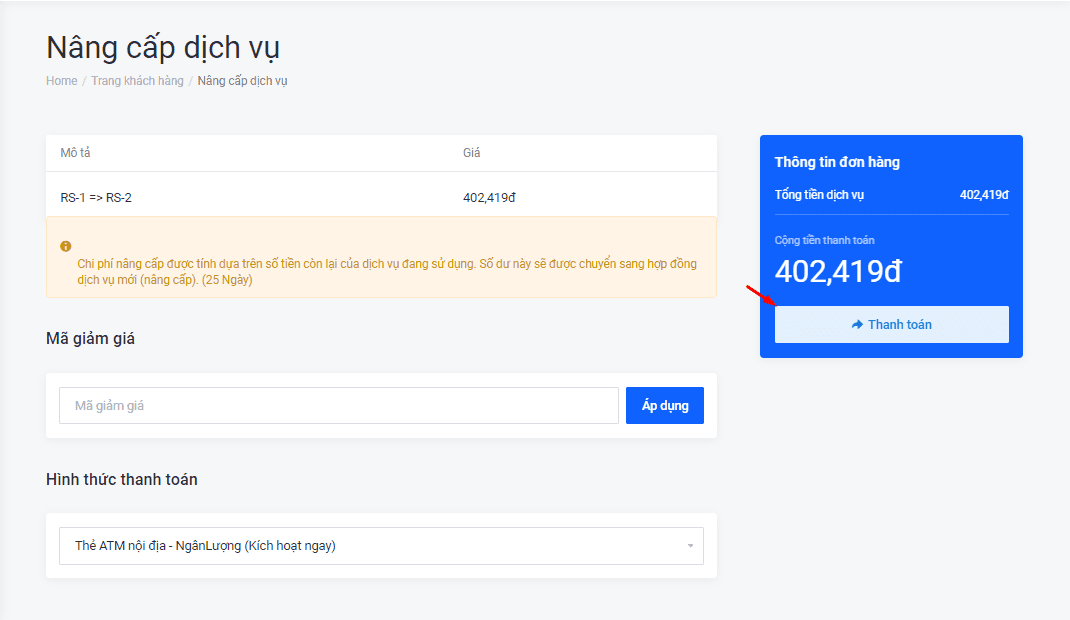1070x620 pixels.
Task: Select the Thẻ ATM nội địa combo box
Action: pos(380,546)
